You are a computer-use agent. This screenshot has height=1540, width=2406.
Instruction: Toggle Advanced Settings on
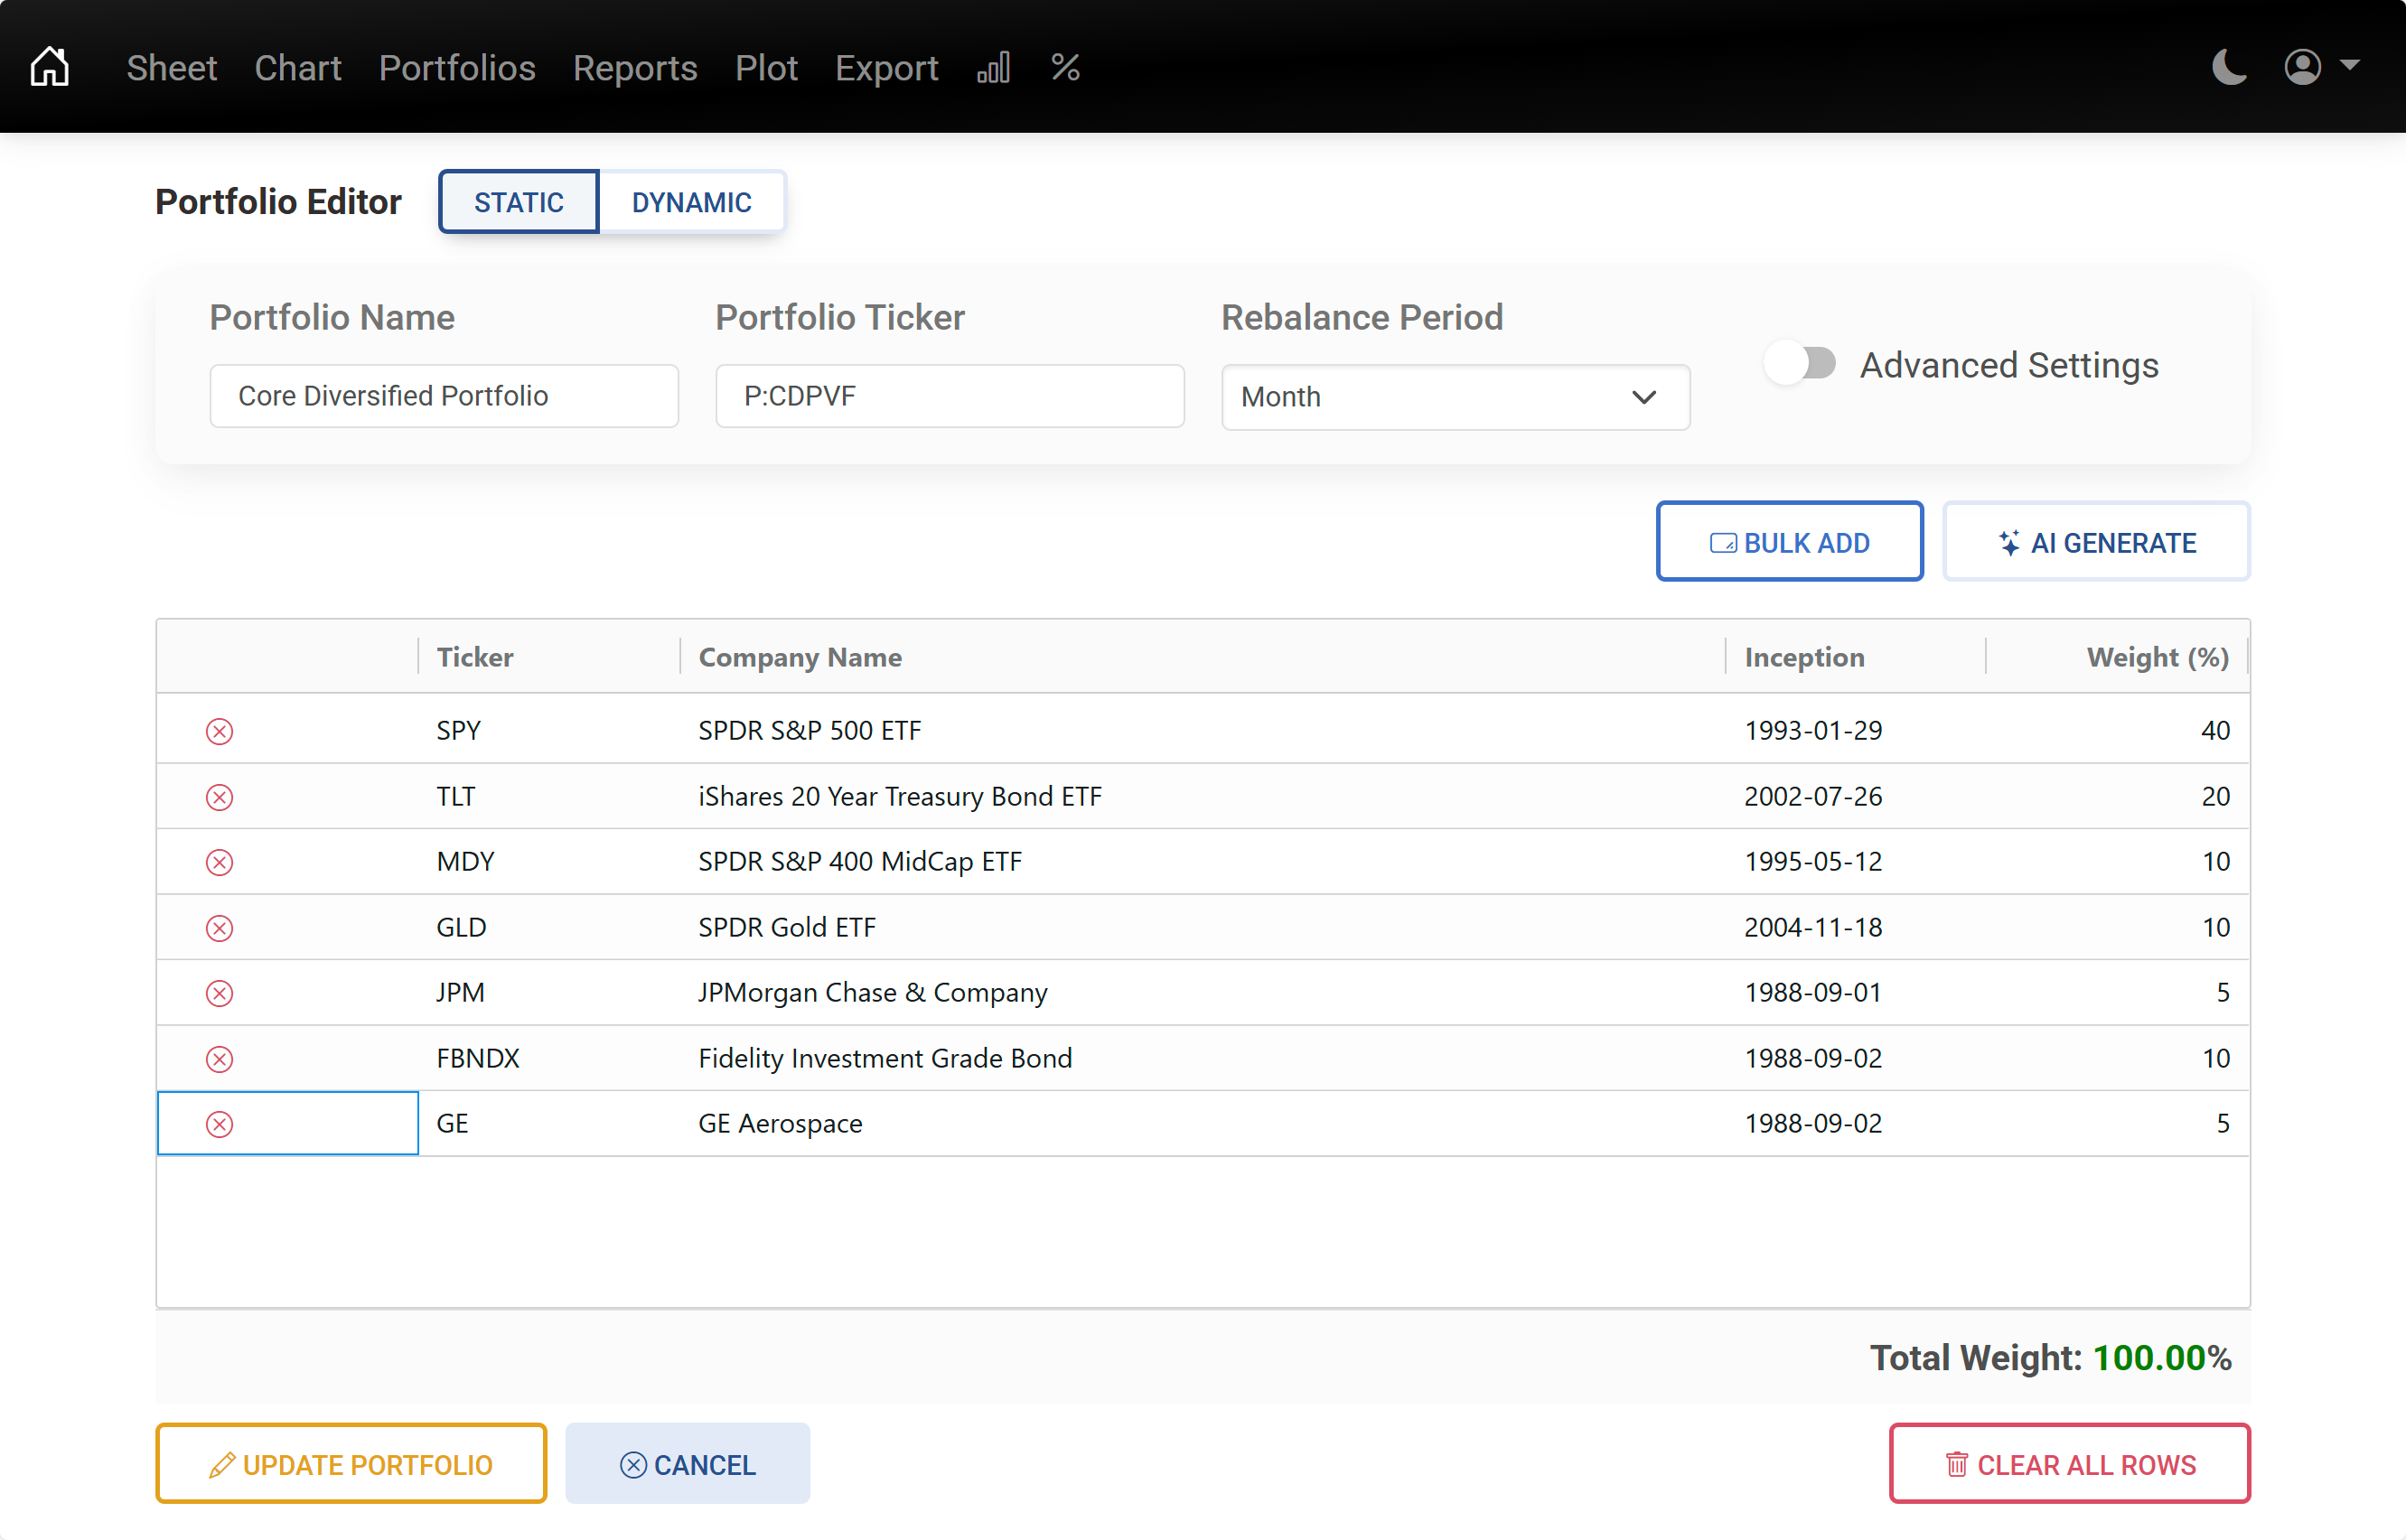[1800, 364]
